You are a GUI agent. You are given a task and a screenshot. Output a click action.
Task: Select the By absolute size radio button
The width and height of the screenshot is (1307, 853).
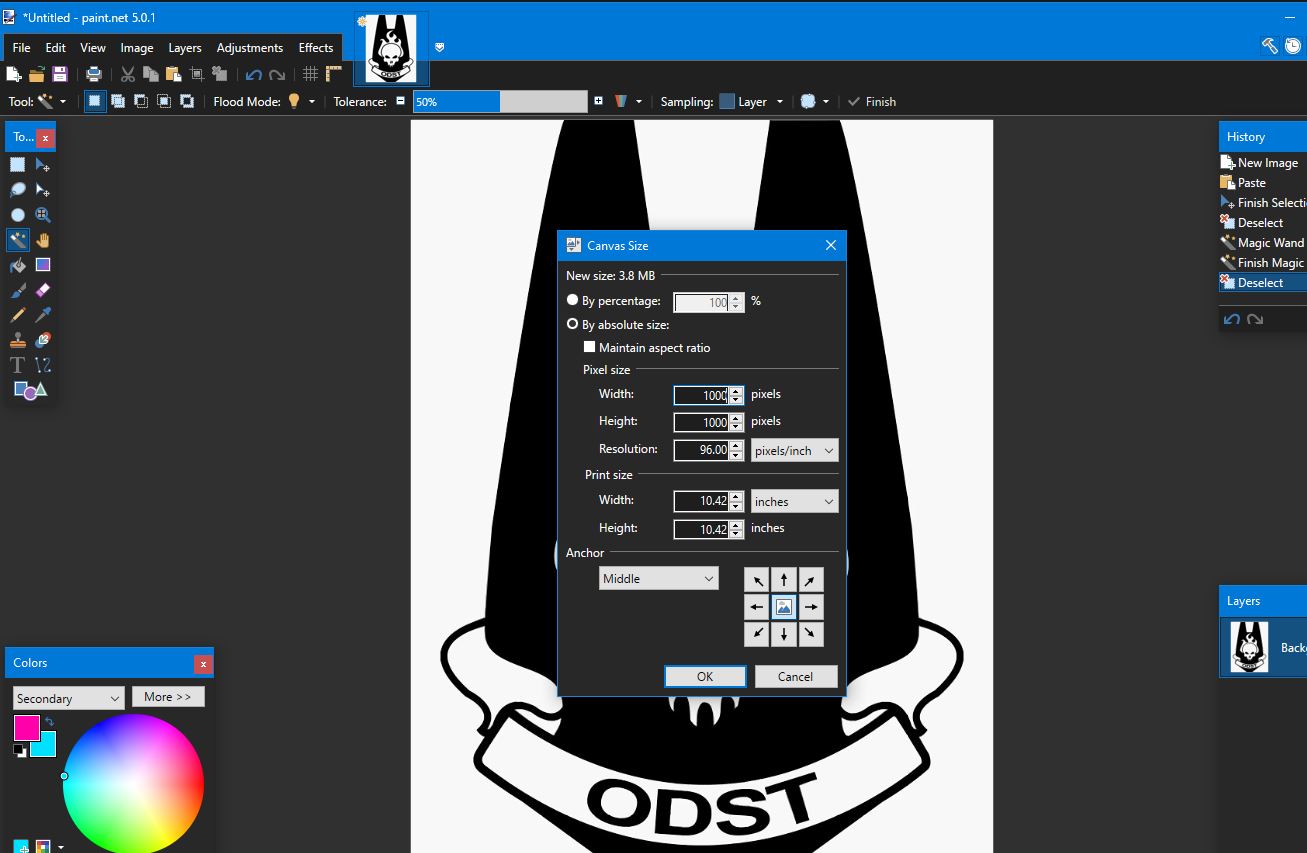[x=572, y=324]
